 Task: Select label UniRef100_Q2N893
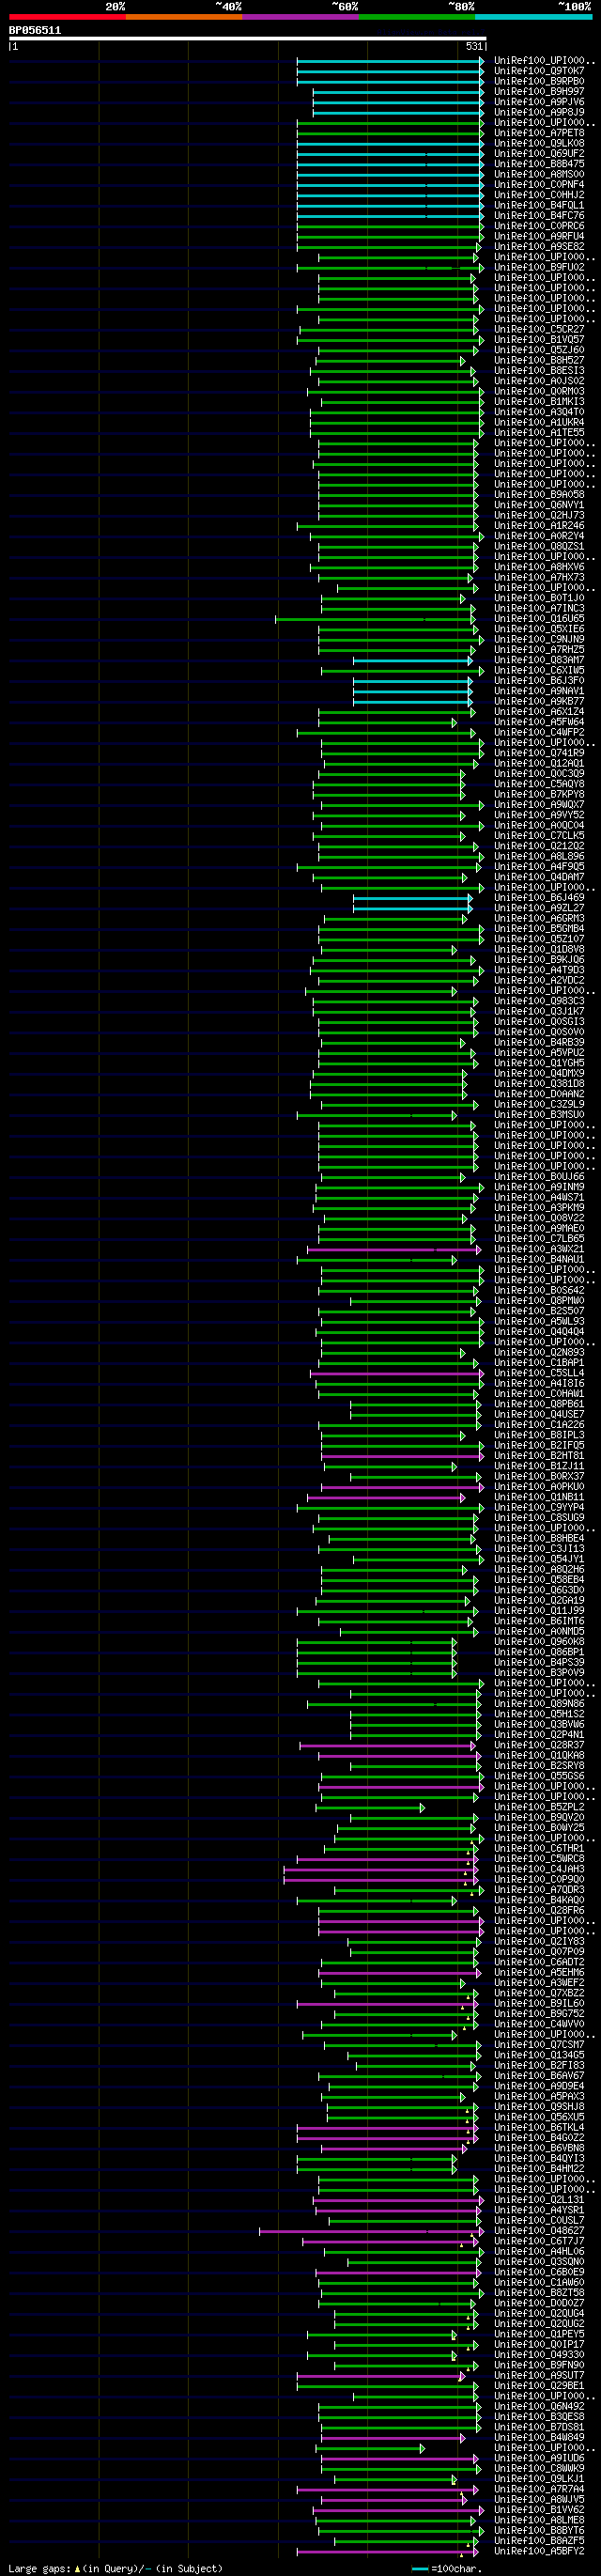coord(539,1353)
